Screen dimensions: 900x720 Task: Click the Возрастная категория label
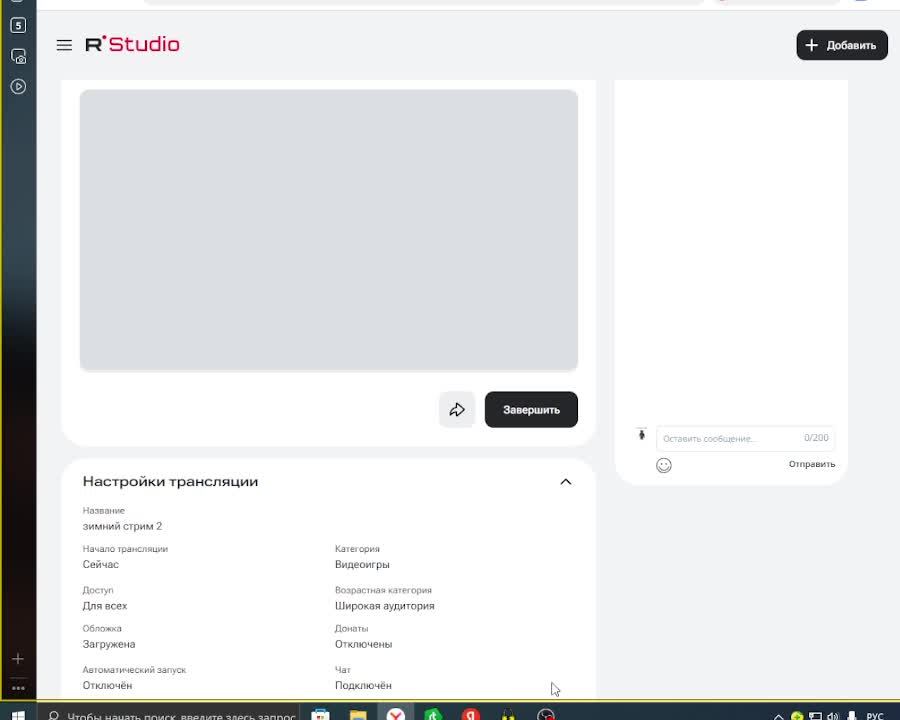pyautogui.click(x=383, y=590)
